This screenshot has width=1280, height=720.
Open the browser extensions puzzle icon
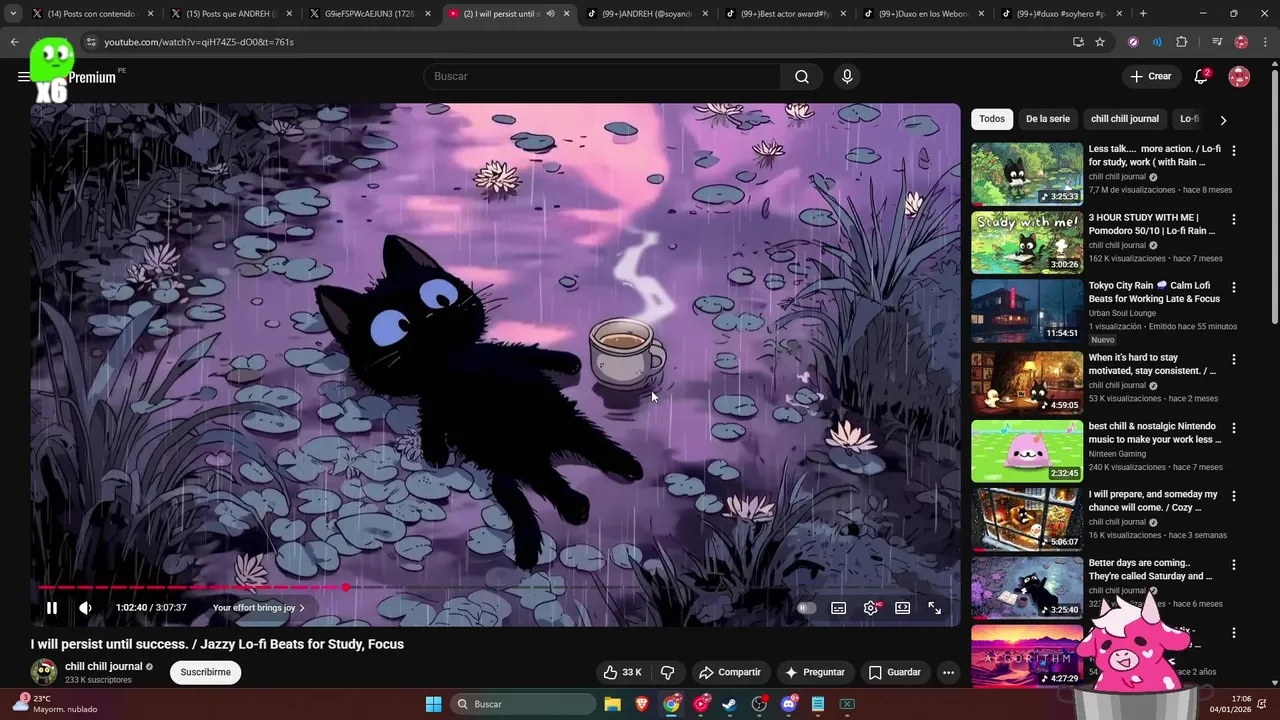(1182, 42)
